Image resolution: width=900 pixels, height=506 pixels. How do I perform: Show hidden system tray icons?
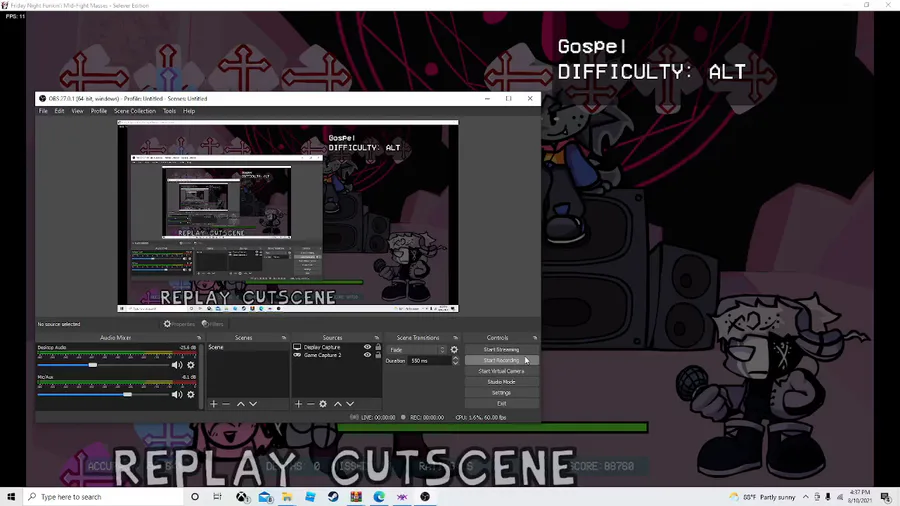click(x=805, y=497)
